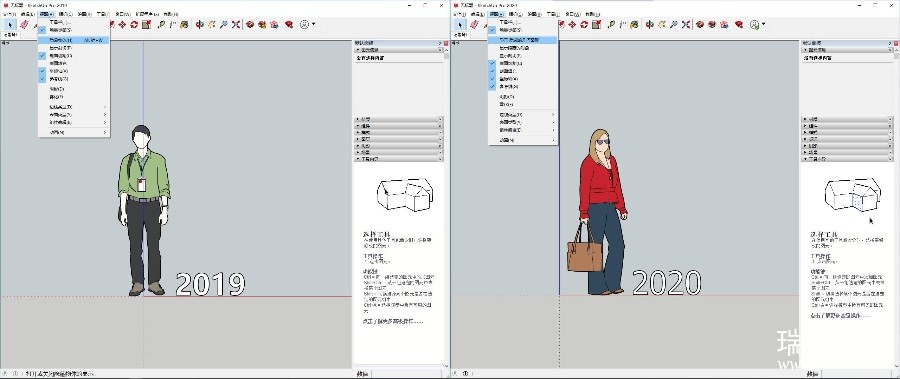Pick the Eraser tool in 2019 window
The image size is (900, 379).
24,25
